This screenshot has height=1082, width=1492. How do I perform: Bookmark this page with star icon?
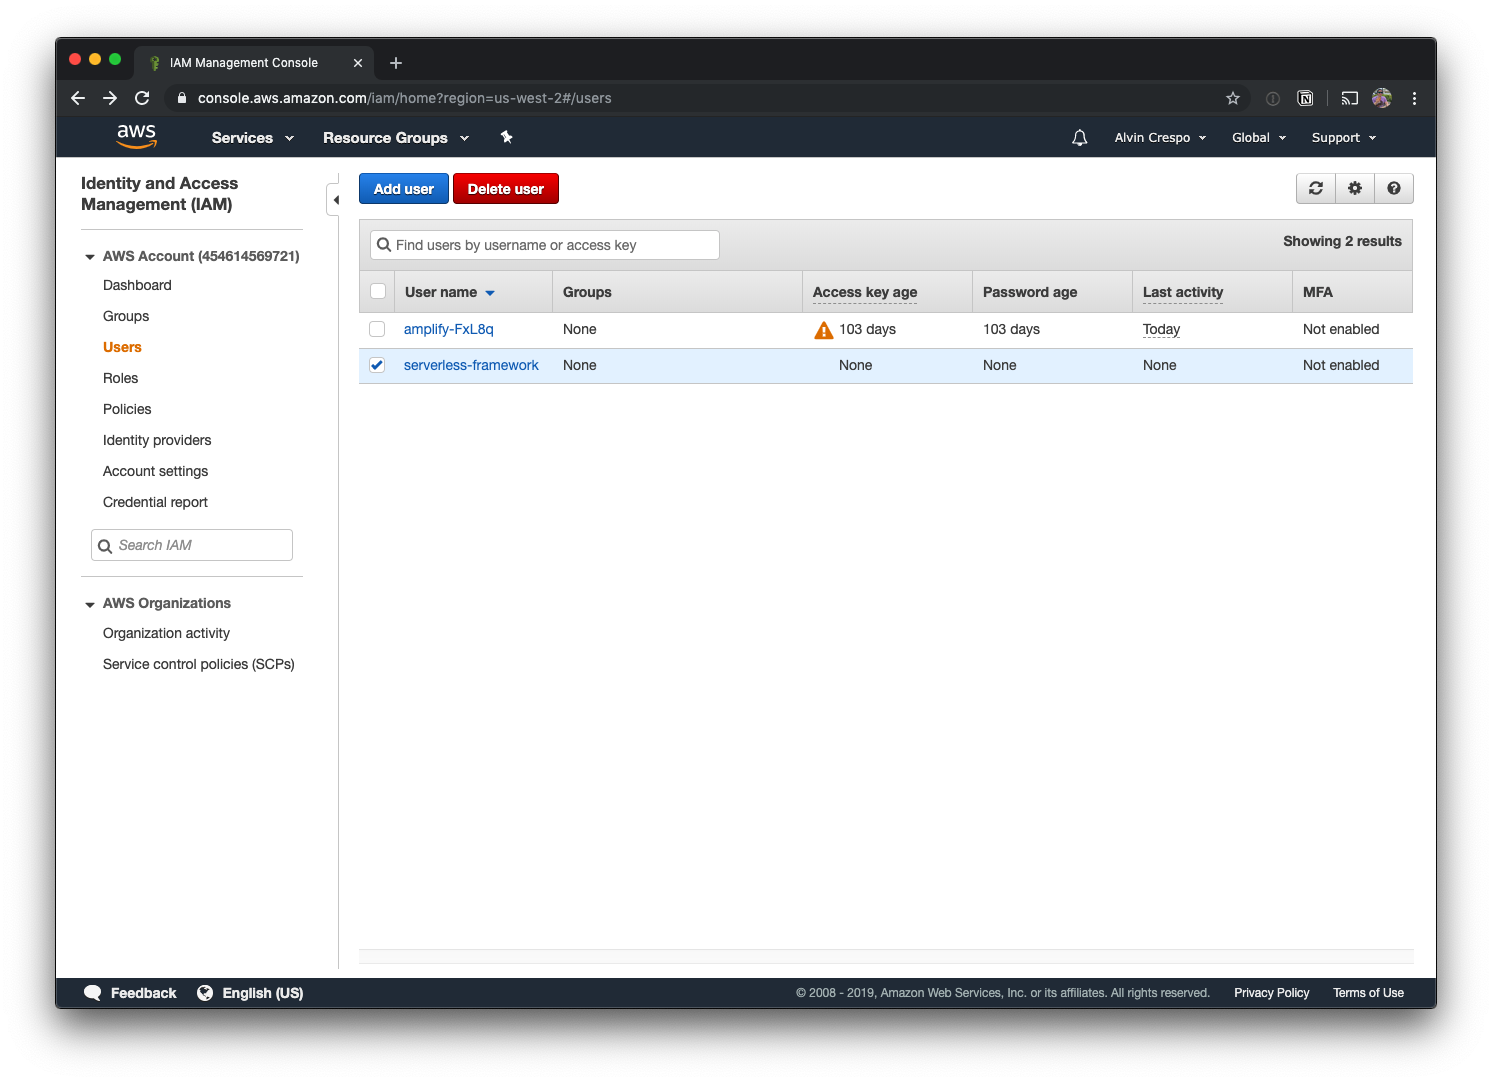coord(1232,98)
